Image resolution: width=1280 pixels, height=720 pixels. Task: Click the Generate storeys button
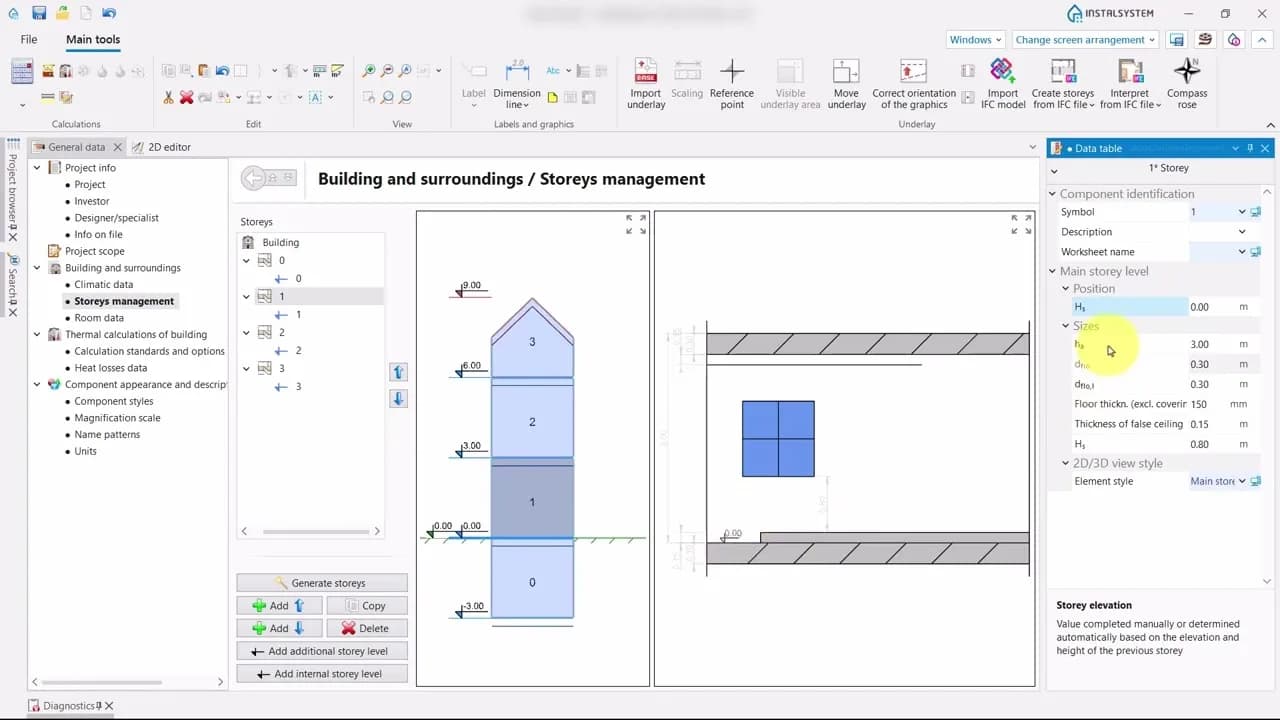321,583
